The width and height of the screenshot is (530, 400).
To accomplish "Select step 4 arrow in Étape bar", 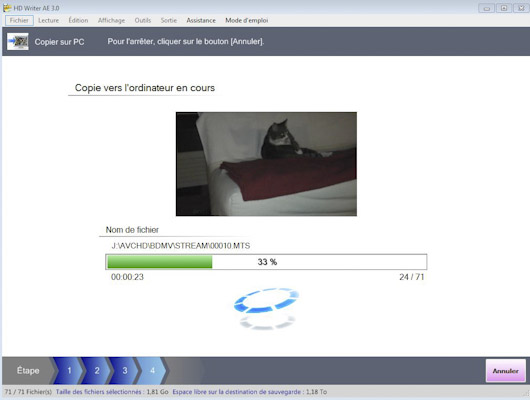I will pyautogui.click(x=152, y=370).
